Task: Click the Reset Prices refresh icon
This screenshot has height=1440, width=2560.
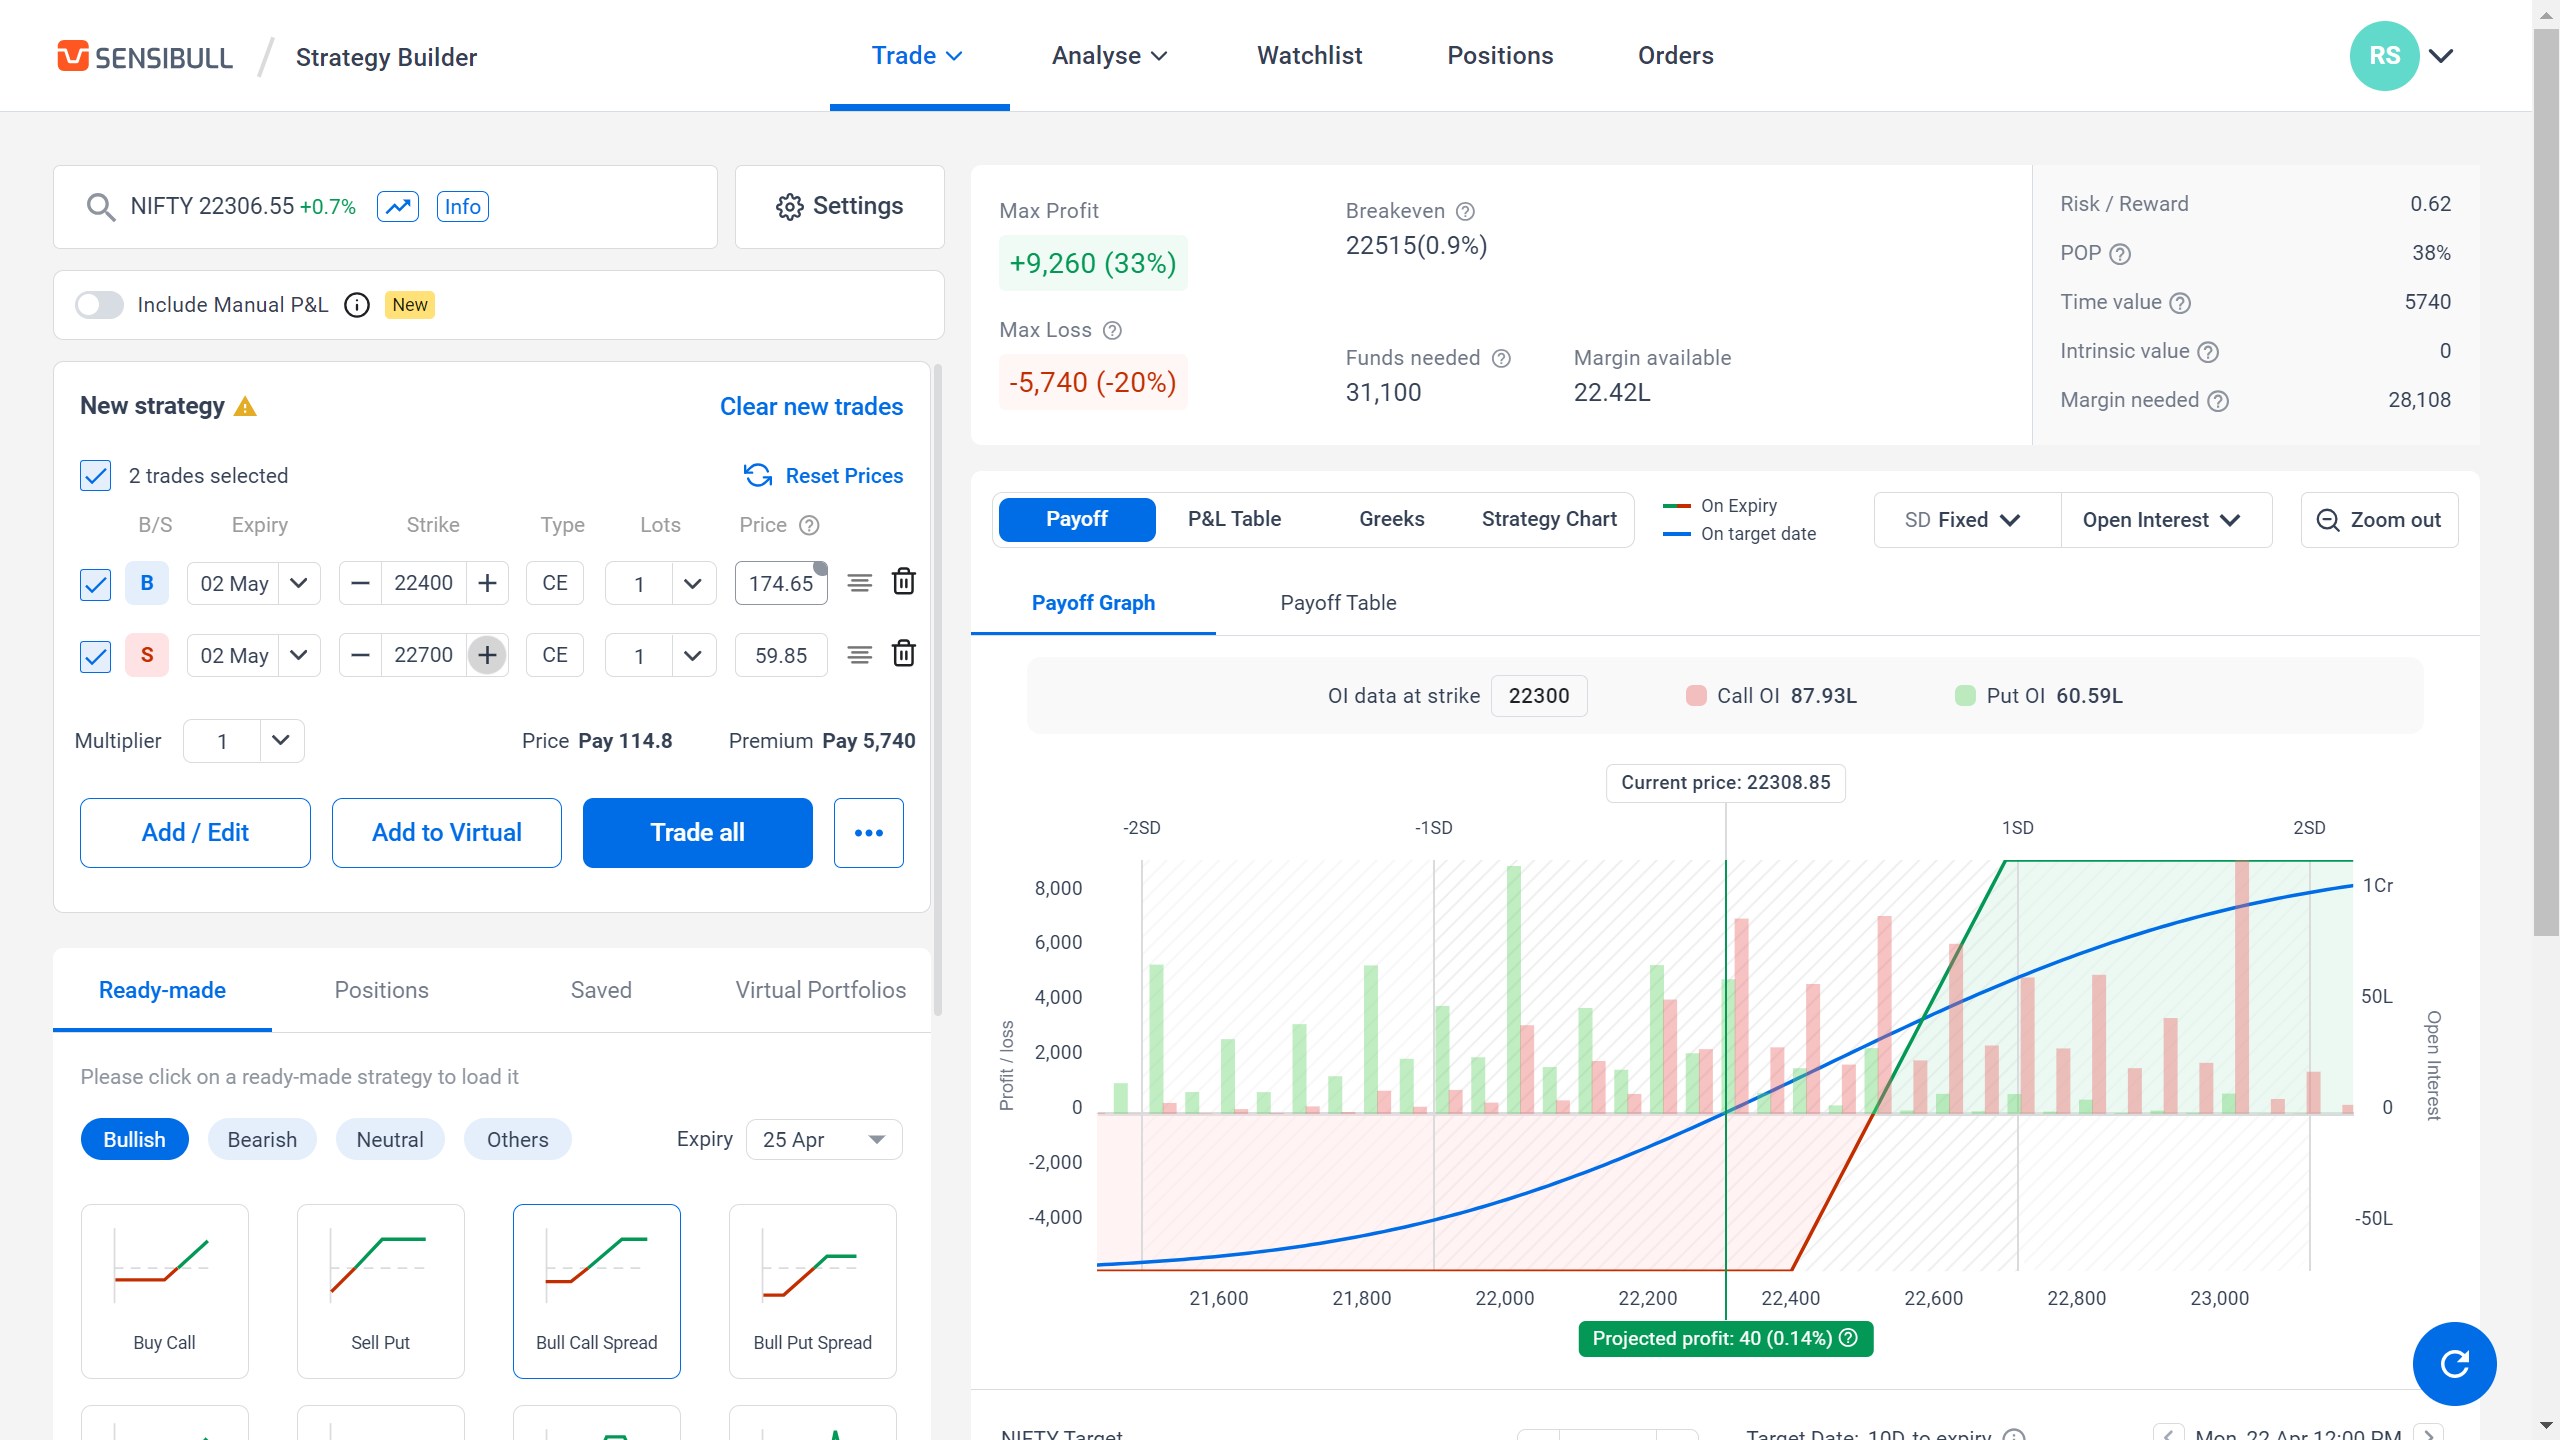Action: coord(758,476)
